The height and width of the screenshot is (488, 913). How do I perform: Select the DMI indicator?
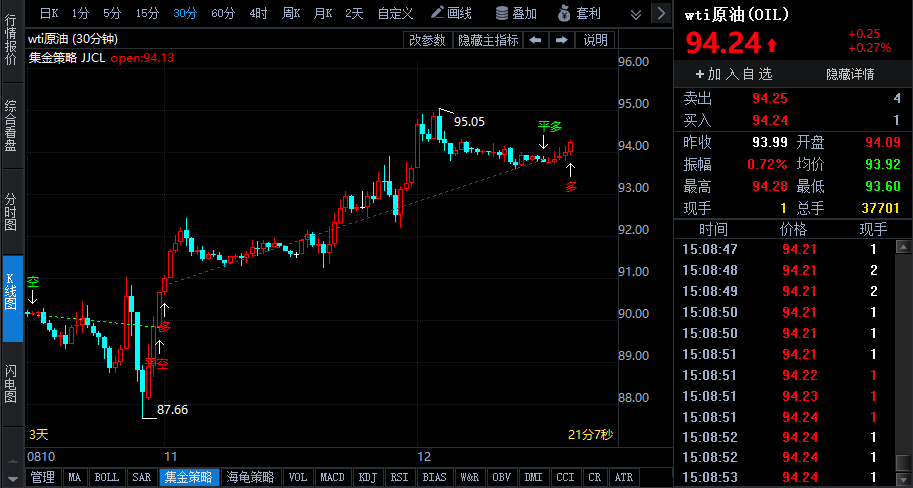tap(533, 477)
